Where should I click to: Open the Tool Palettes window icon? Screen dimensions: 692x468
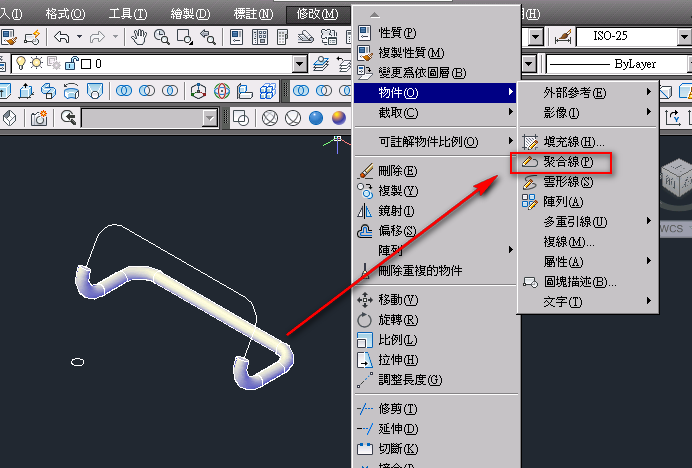(x=282, y=37)
